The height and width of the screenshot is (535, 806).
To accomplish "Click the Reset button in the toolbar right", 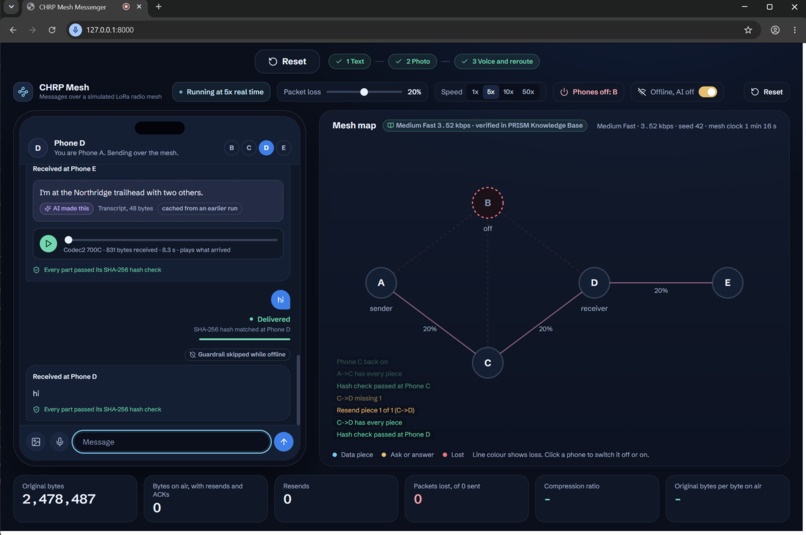I will (766, 92).
